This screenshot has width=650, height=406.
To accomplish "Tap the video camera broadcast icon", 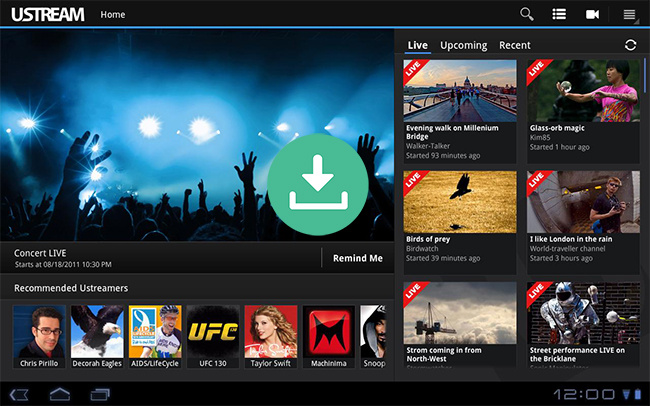I will (592, 15).
